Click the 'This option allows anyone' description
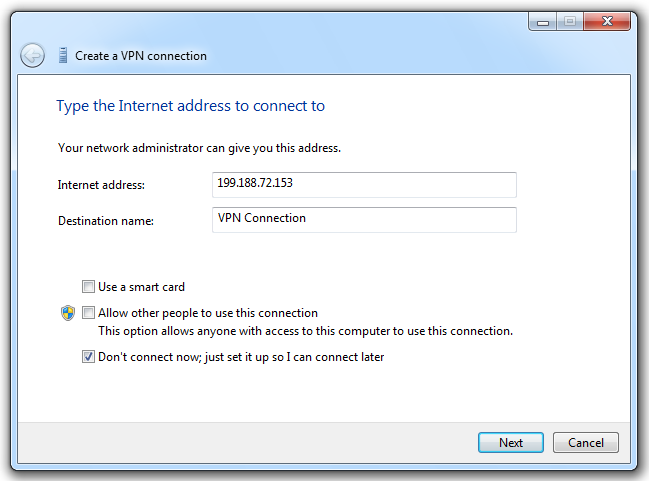The height and width of the screenshot is (481, 649). [305, 331]
